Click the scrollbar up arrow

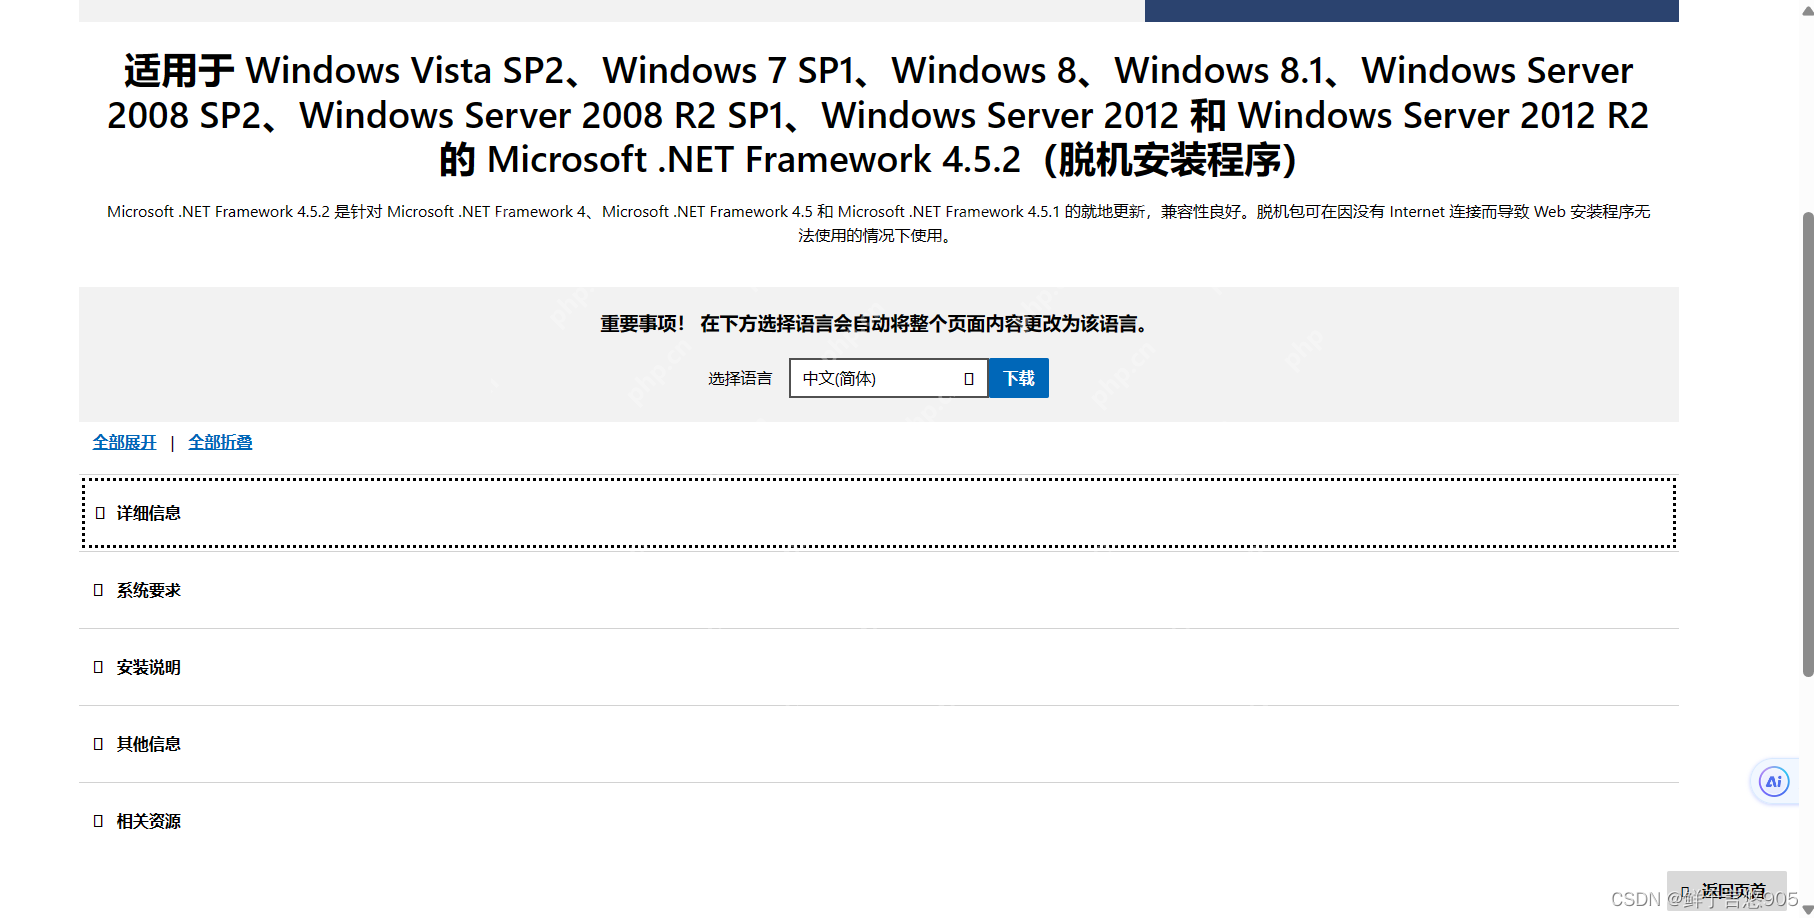(1807, 10)
